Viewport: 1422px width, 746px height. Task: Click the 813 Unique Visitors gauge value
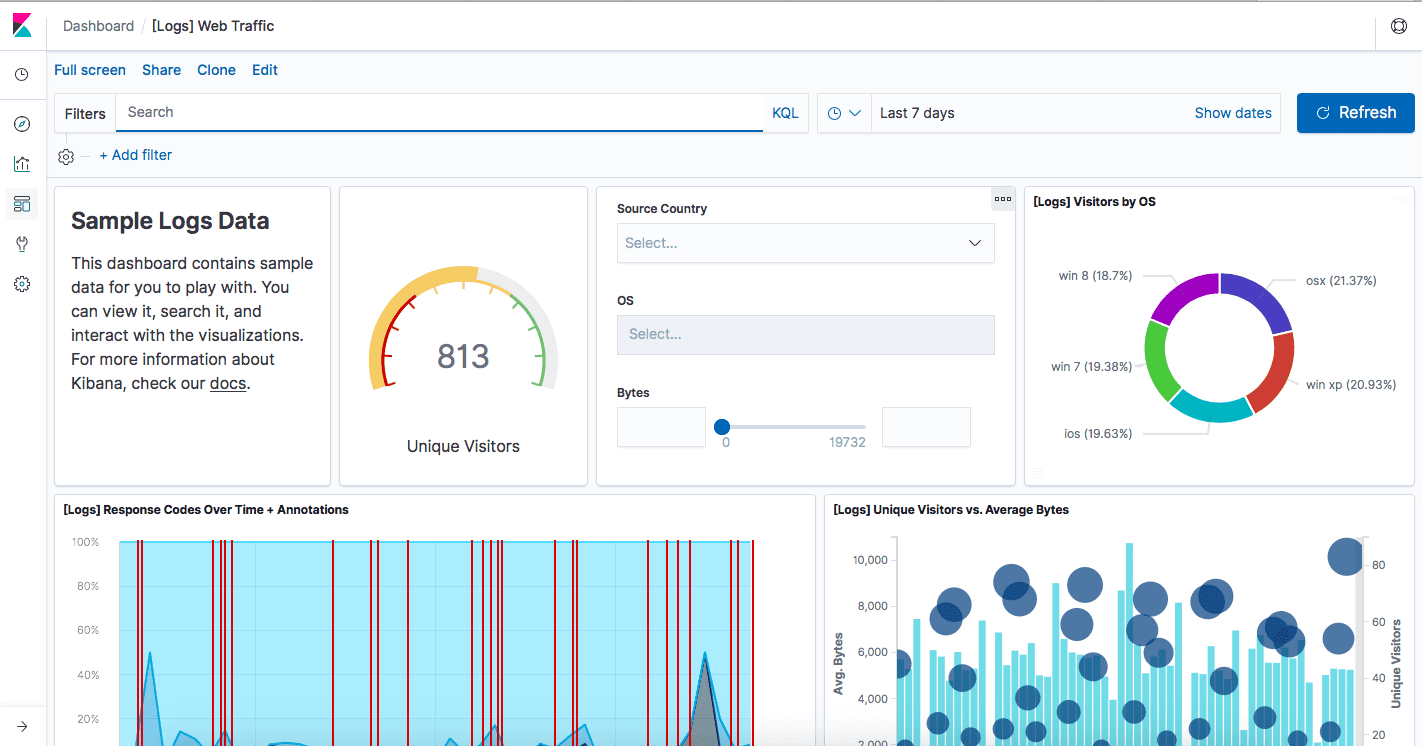(463, 356)
